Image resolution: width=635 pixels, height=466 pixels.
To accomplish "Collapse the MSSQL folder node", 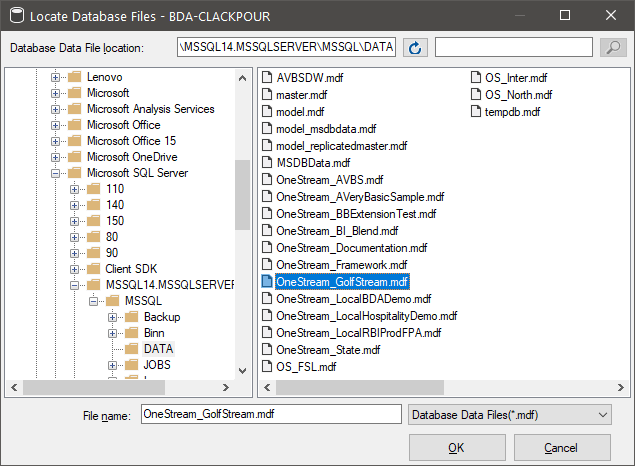I will click(x=93, y=301).
